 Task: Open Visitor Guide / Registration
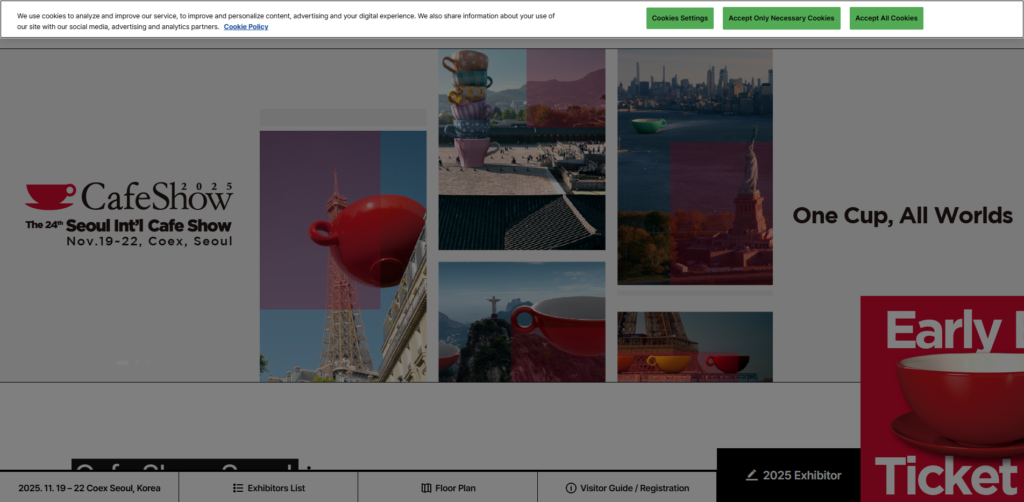pos(627,488)
